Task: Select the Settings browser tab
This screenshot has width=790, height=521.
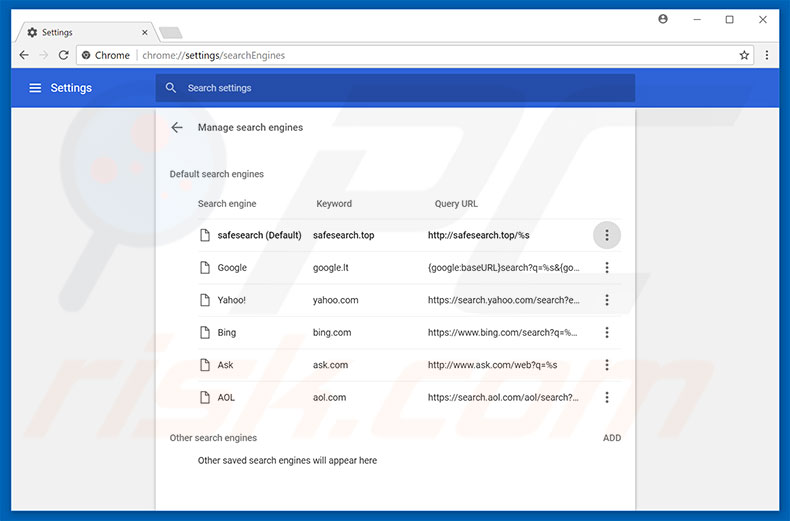Action: click(86, 32)
